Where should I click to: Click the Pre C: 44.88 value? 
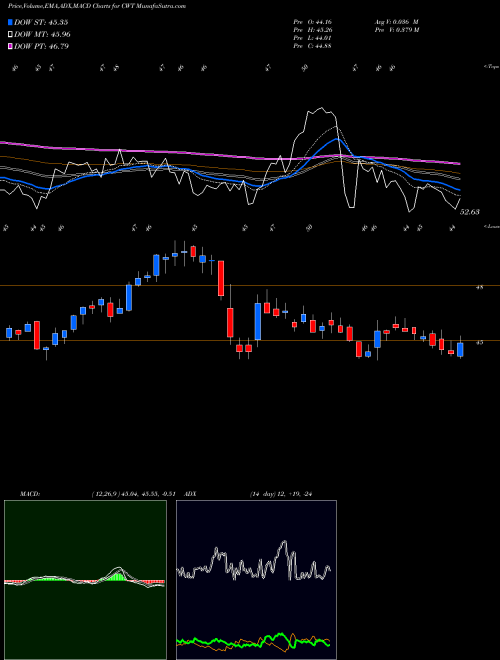click(312, 45)
